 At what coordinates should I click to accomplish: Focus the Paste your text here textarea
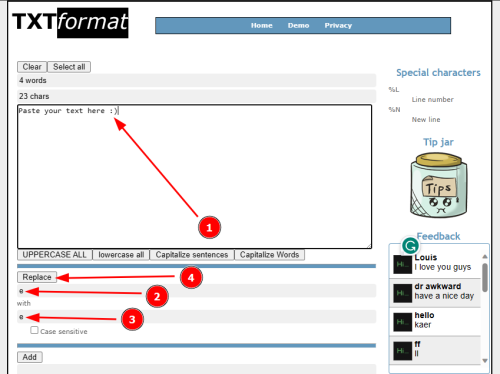tap(195, 177)
